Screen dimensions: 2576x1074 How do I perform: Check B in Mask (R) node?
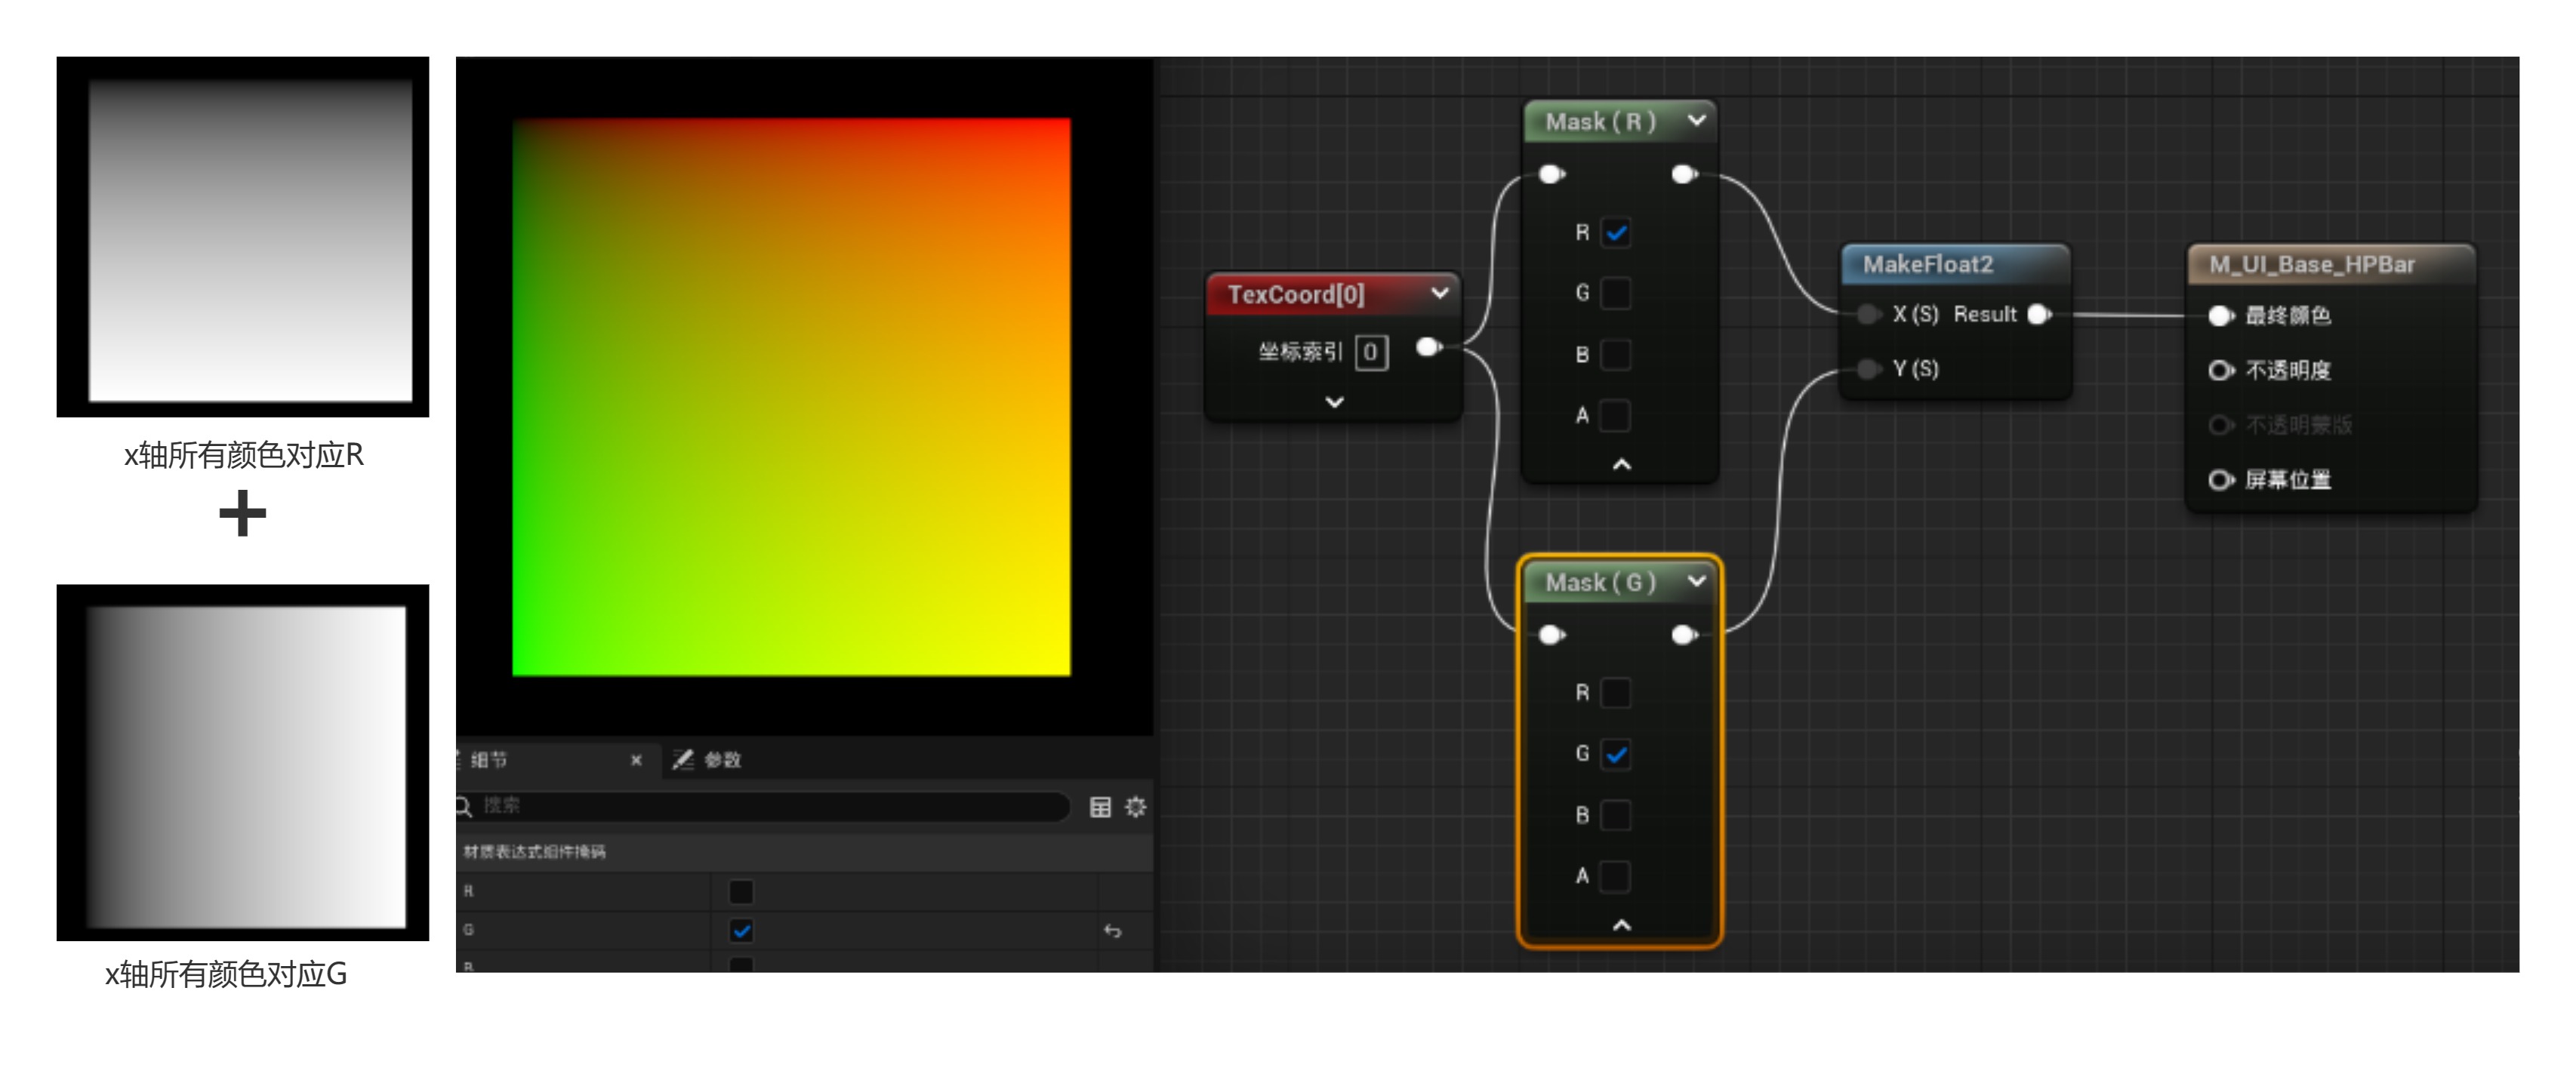coord(1616,355)
